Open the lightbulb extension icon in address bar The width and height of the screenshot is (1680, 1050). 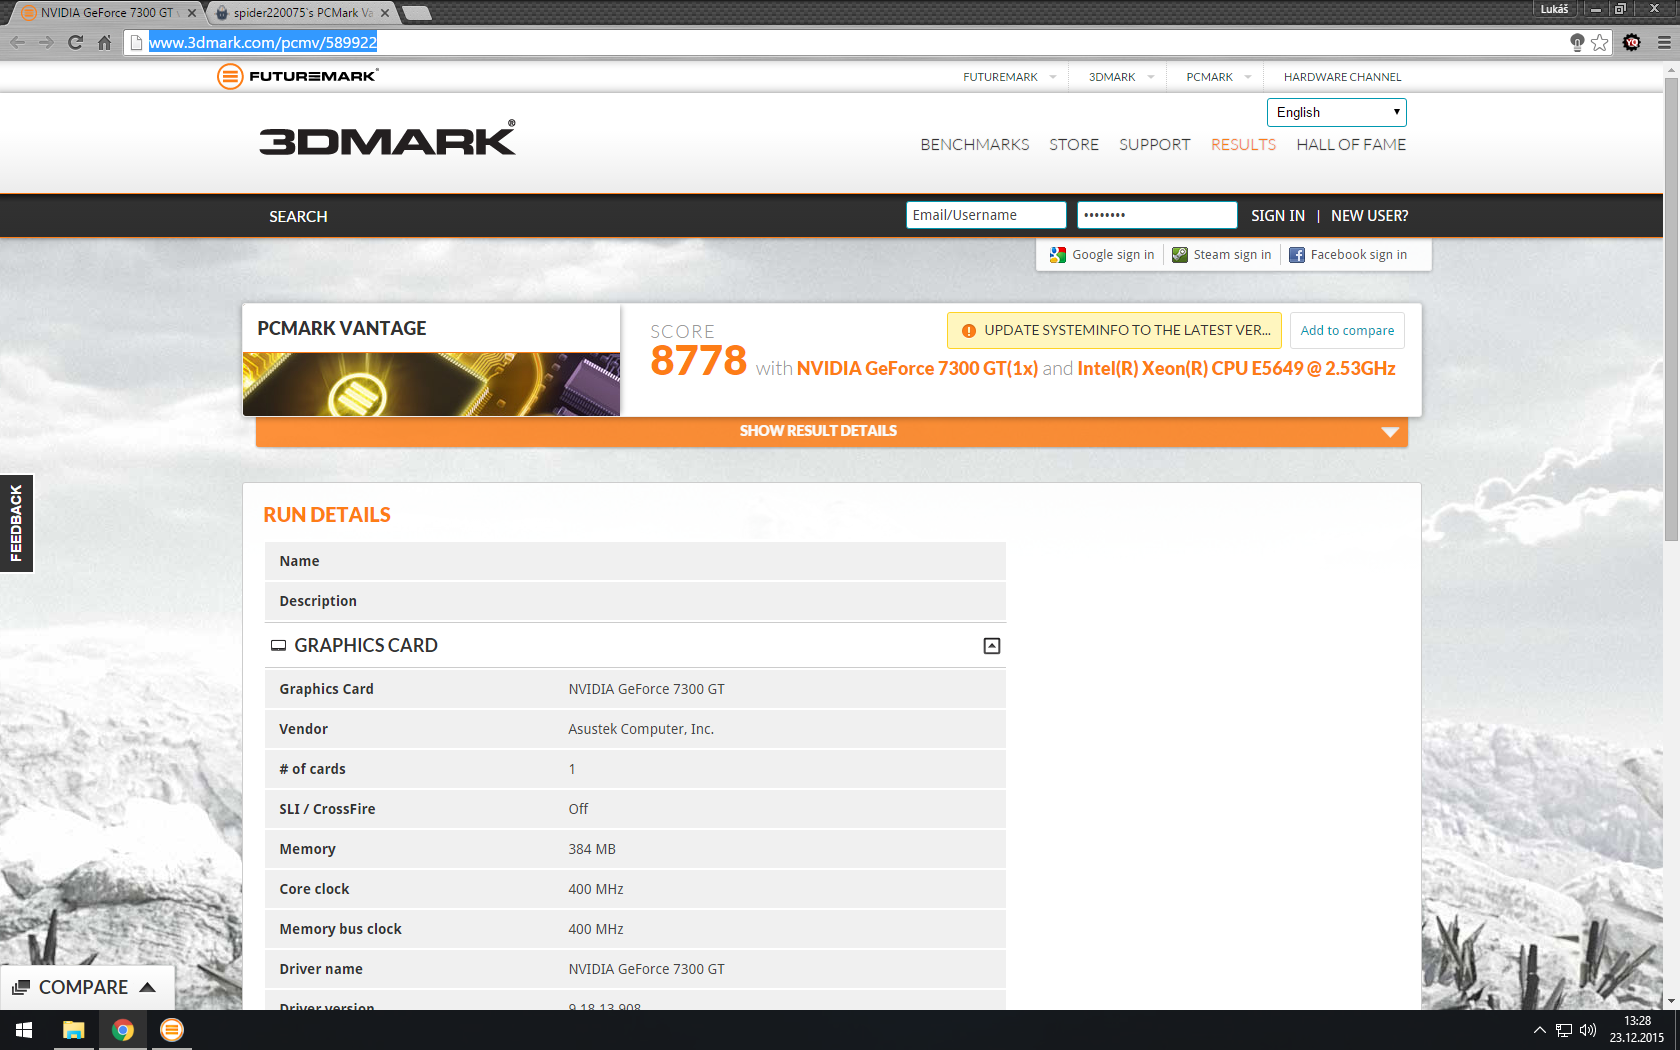pyautogui.click(x=1577, y=42)
